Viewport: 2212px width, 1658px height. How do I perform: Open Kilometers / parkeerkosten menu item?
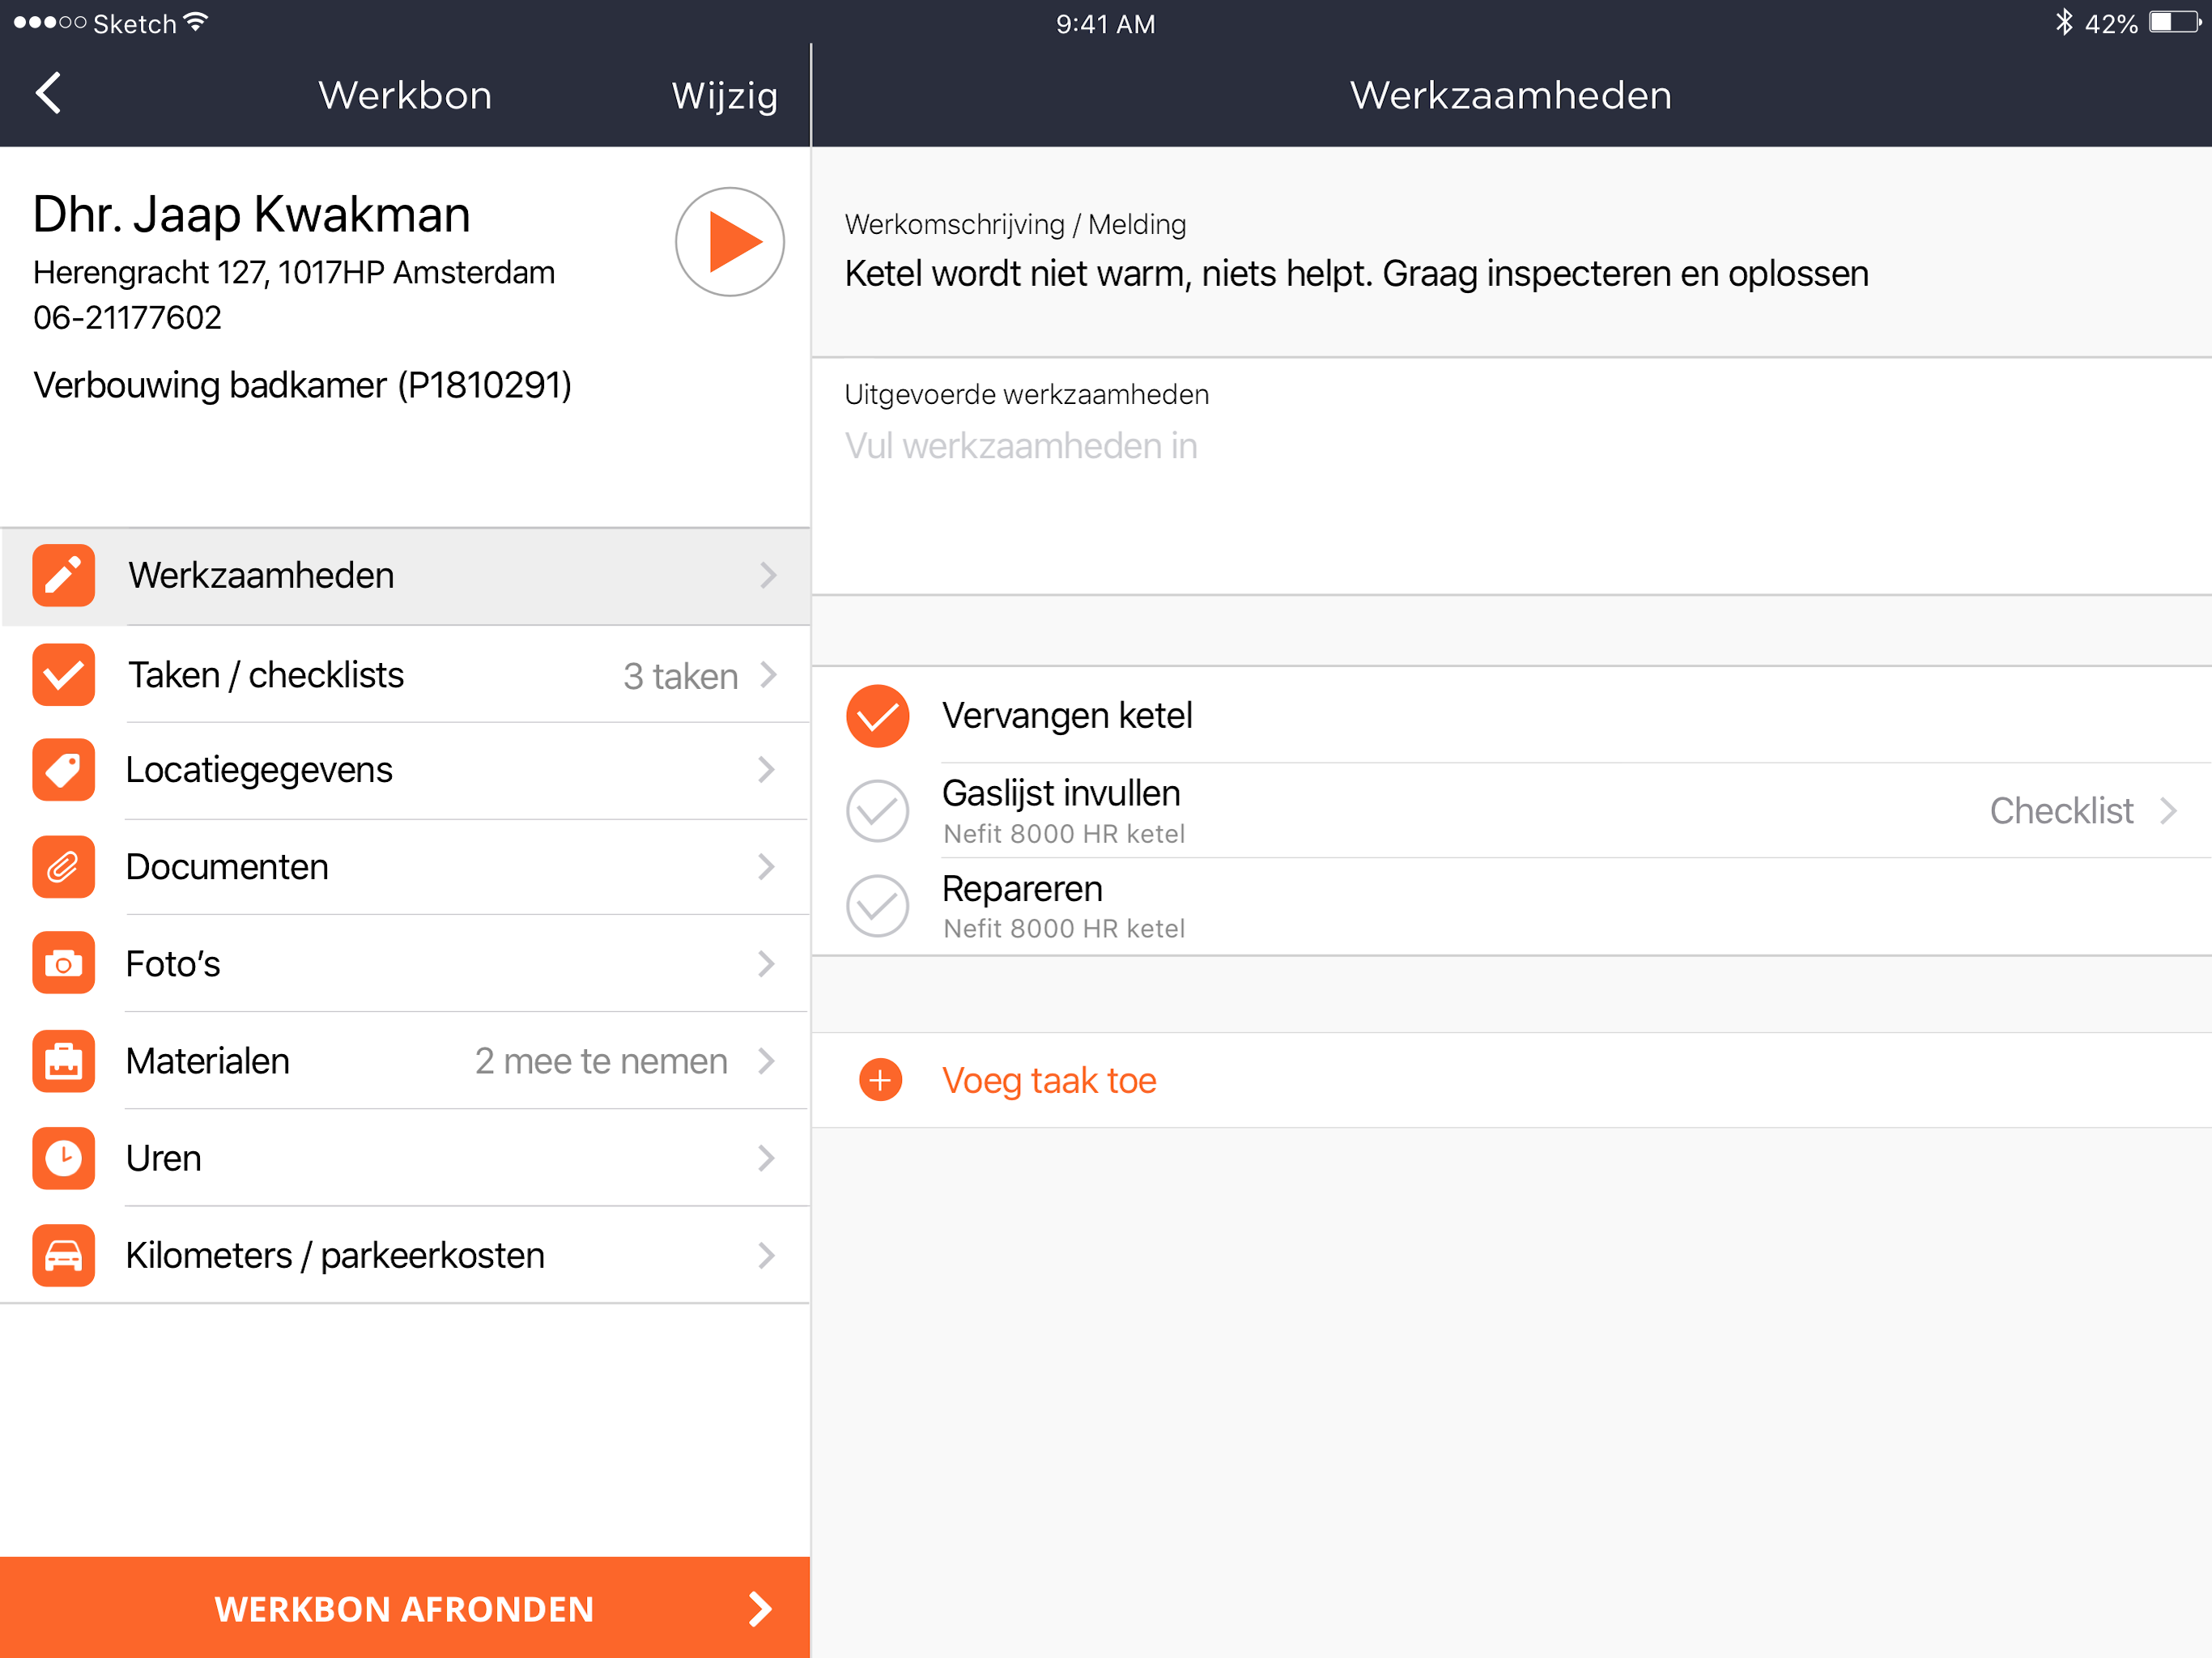click(405, 1255)
